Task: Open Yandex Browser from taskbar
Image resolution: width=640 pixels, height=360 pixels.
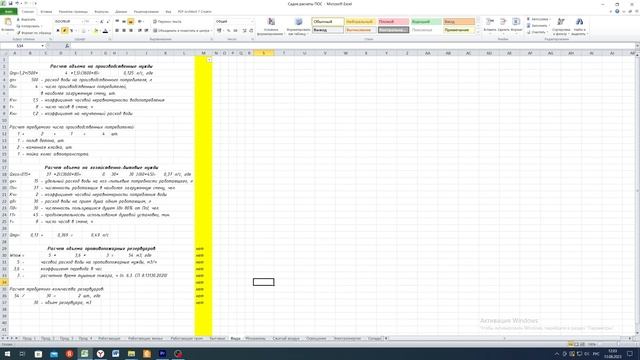Action: point(100,354)
